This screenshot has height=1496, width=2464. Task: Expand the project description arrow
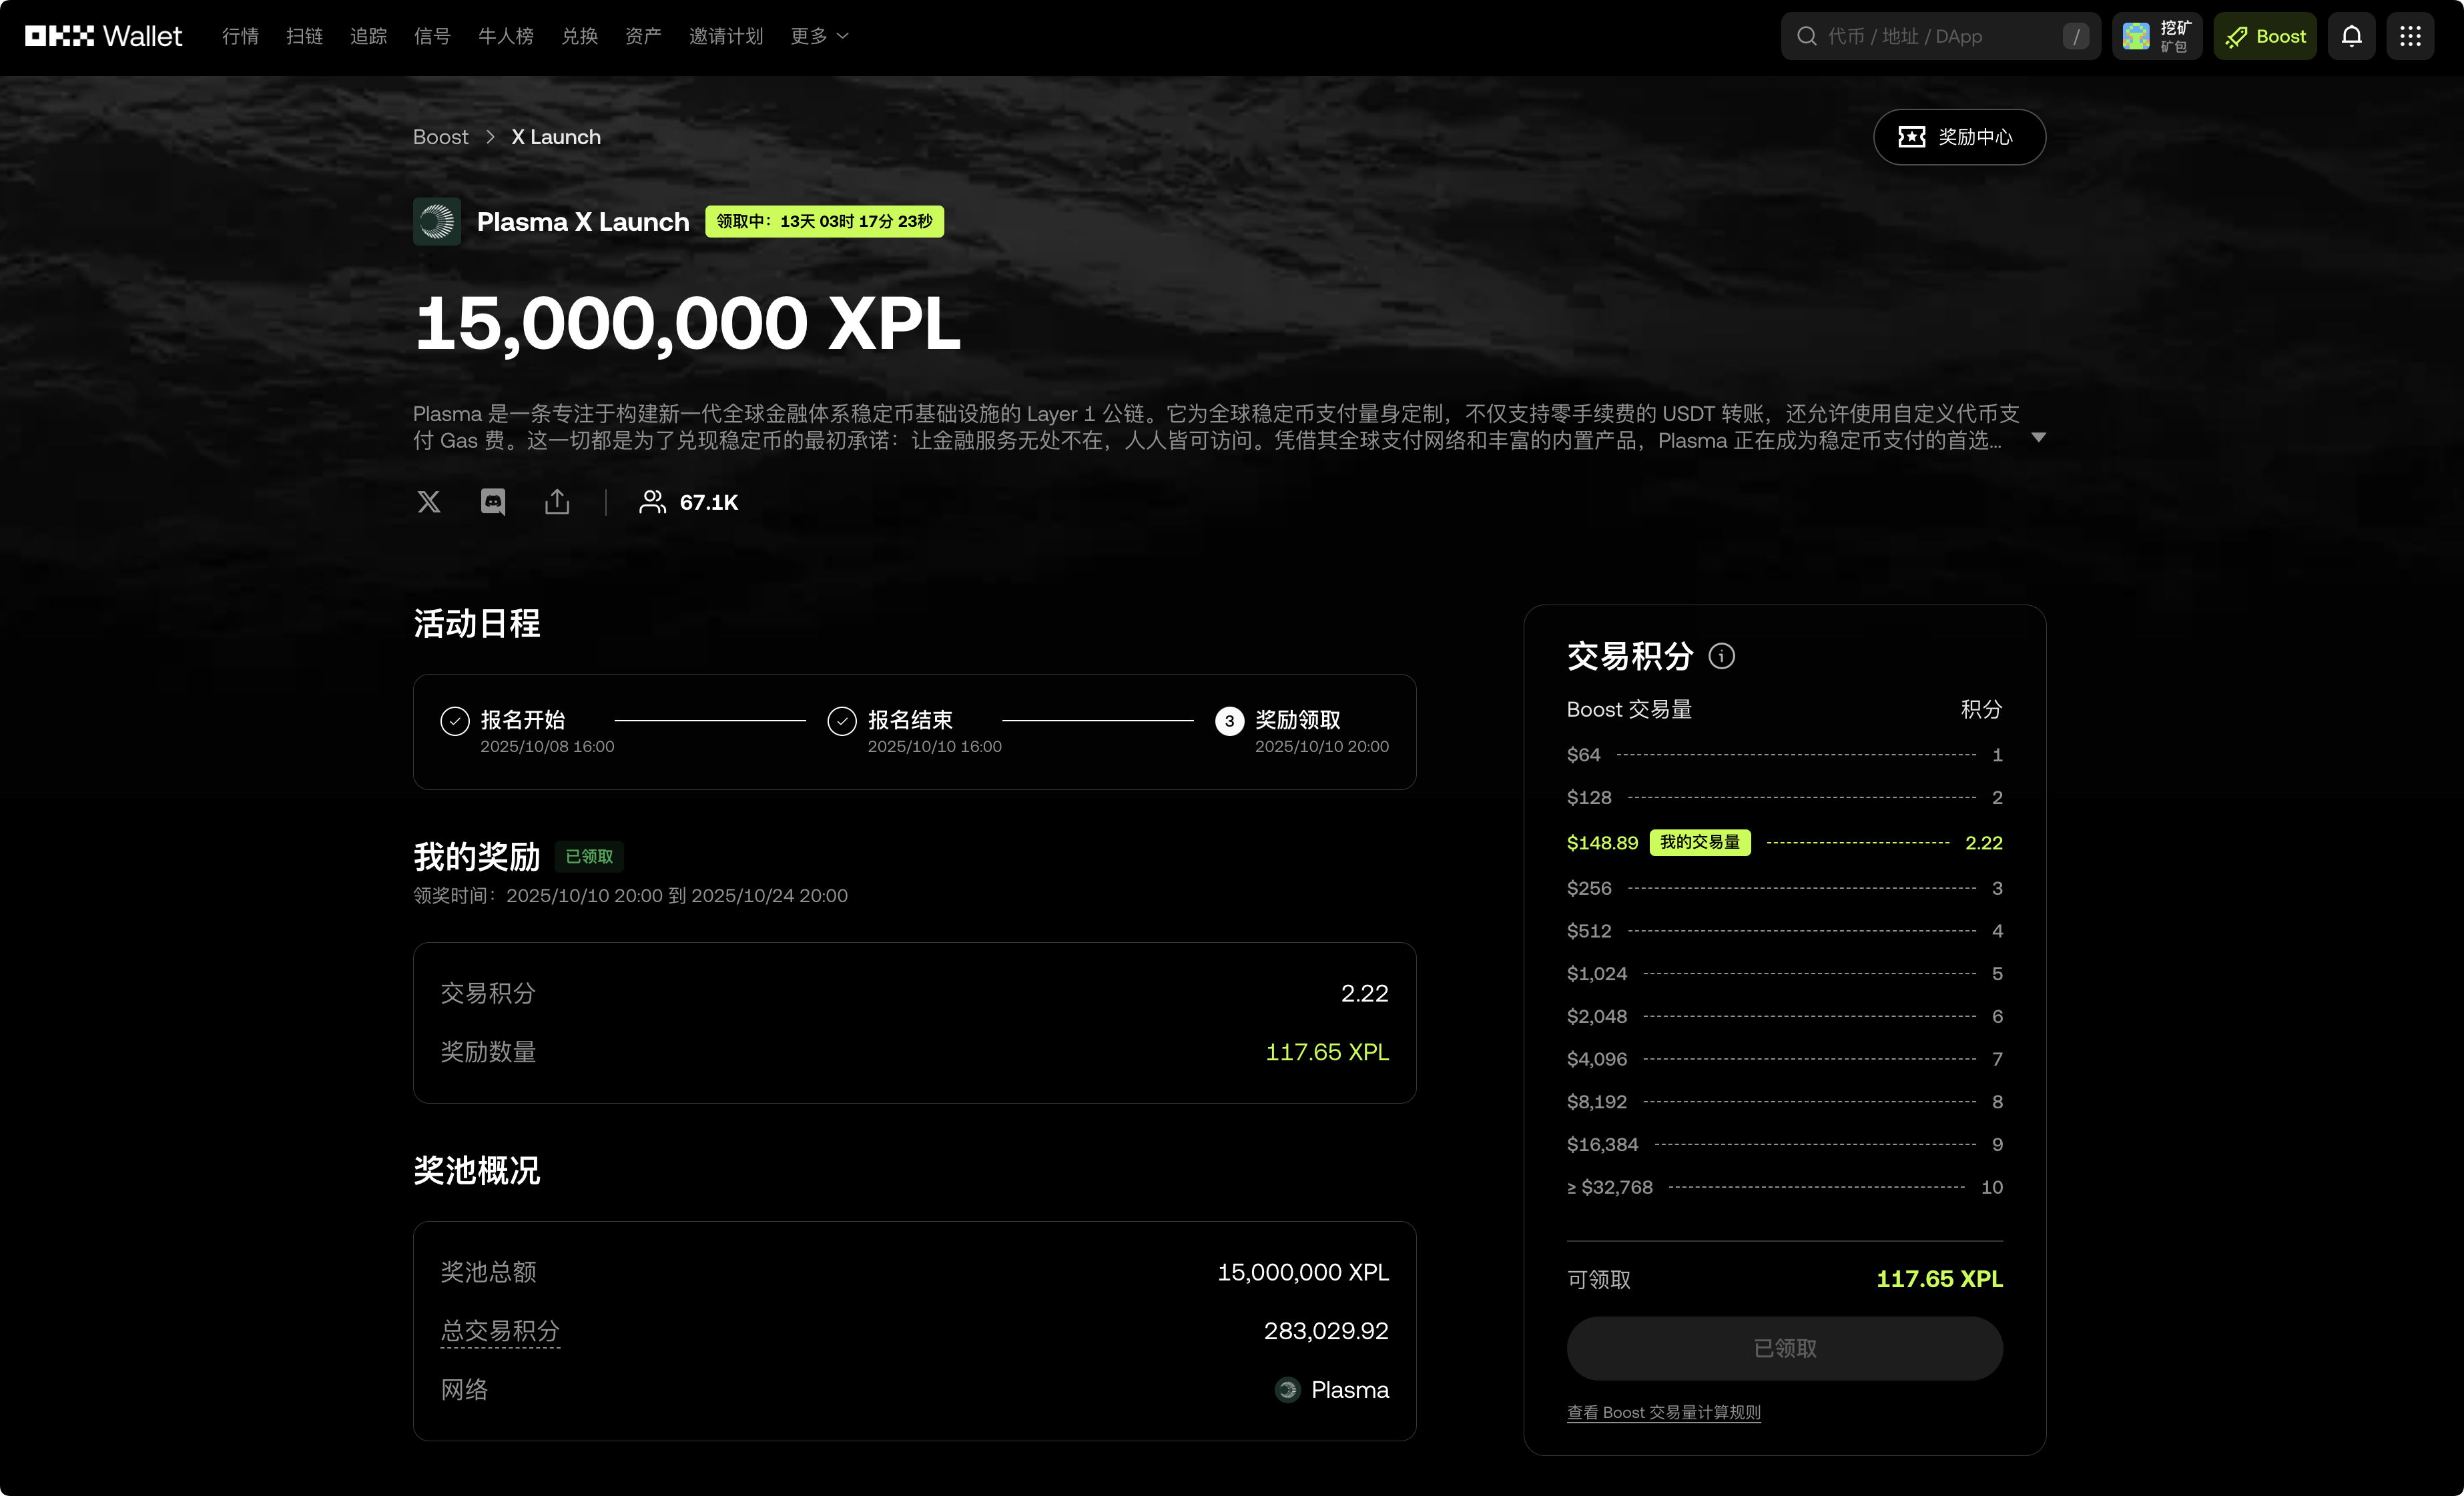tap(2038, 438)
